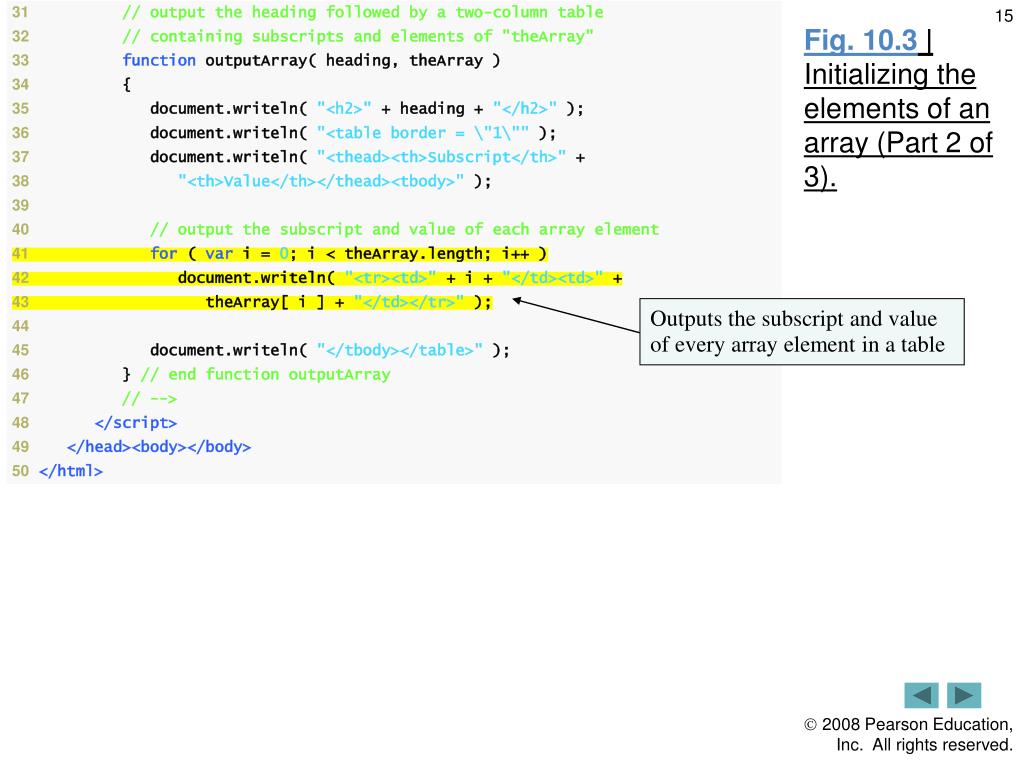Click the '<h2>' heading writeln line
Viewport: 1024px width, 768px height.
[x=366, y=109]
